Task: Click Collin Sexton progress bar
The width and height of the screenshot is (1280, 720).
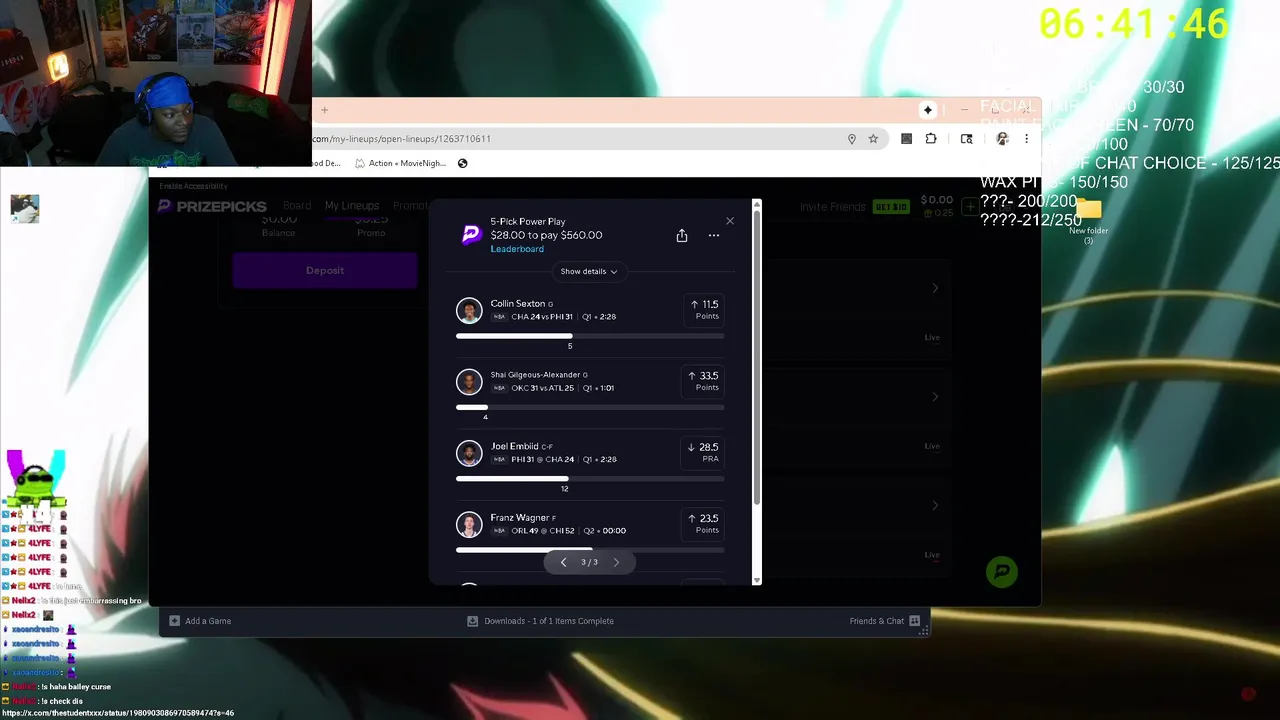Action: [x=590, y=336]
